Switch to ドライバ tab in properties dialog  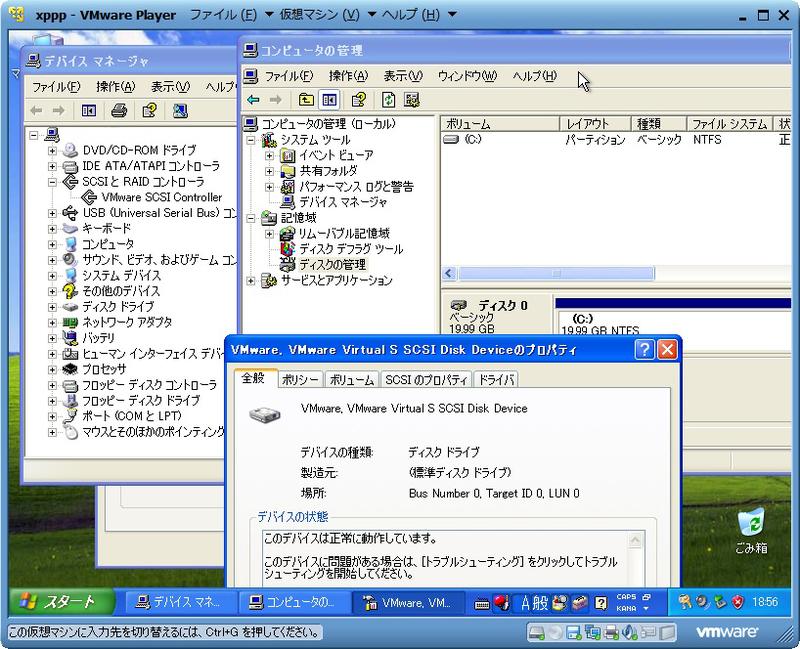[x=496, y=380]
